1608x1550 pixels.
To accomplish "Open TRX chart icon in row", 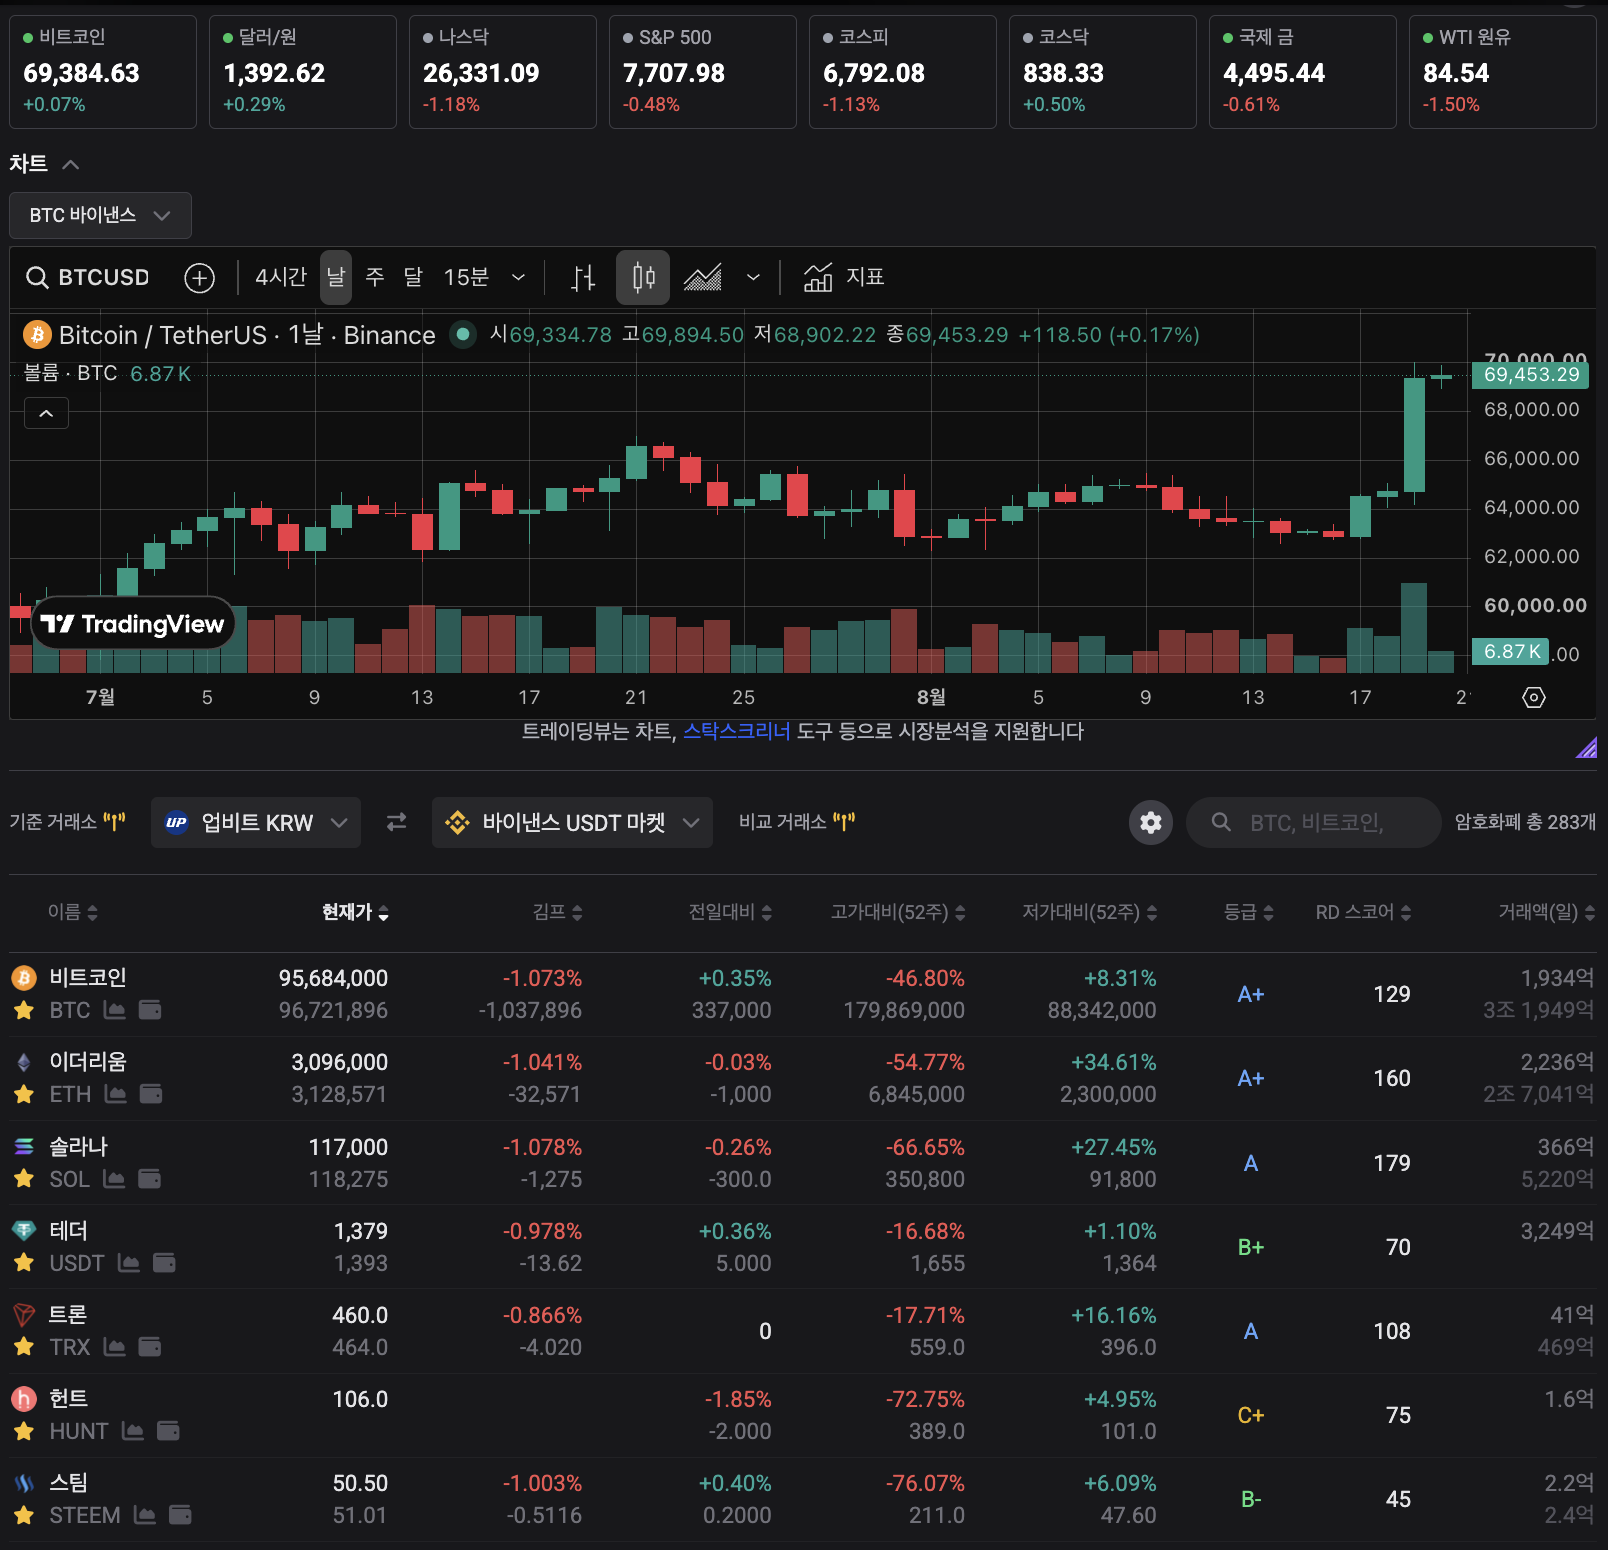I will [115, 1347].
